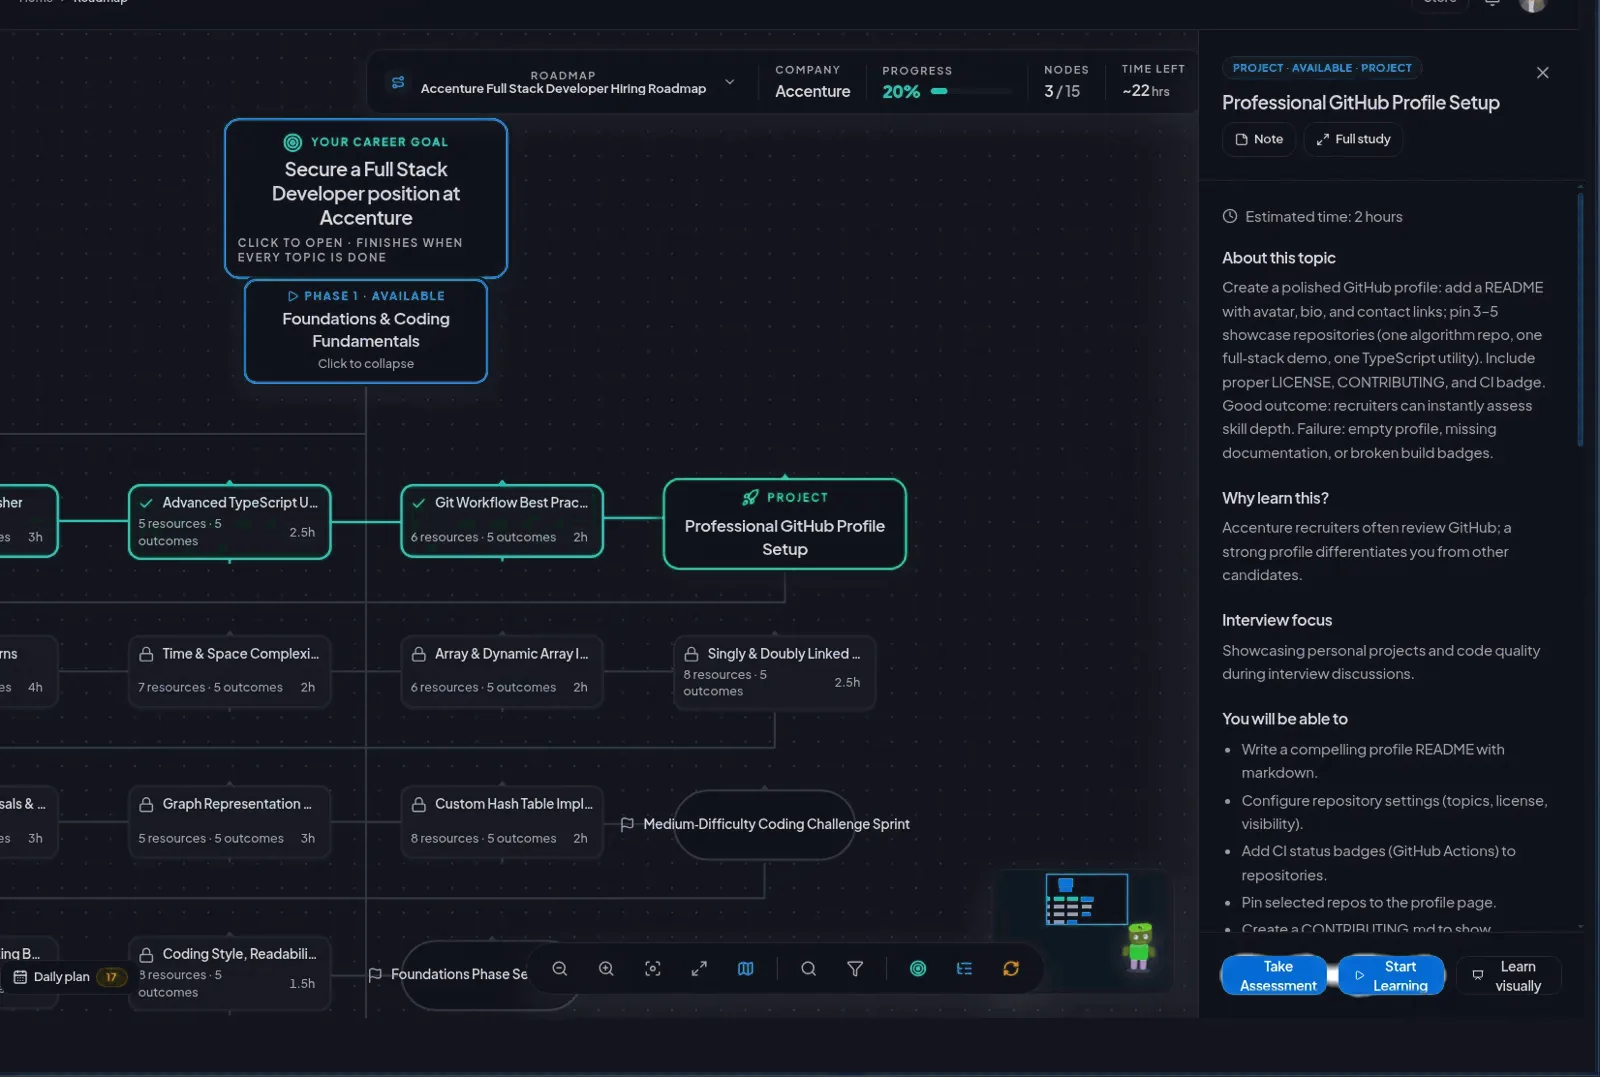Click the Start Learning button

(x=1391, y=976)
